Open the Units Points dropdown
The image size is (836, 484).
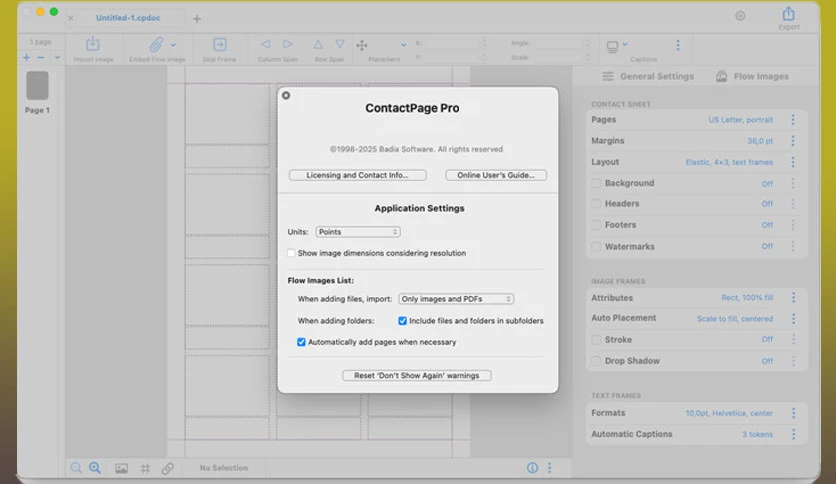[358, 232]
